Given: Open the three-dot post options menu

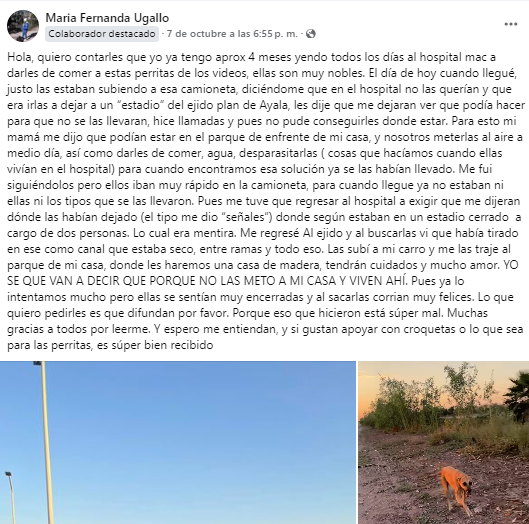Looking at the screenshot, I should click(x=511, y=24).
